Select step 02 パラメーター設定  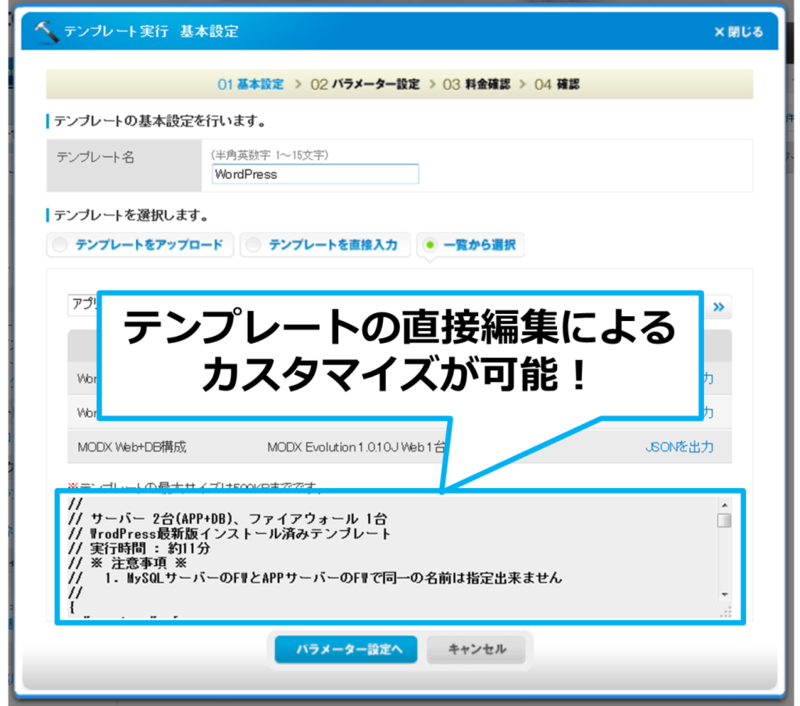365,84
